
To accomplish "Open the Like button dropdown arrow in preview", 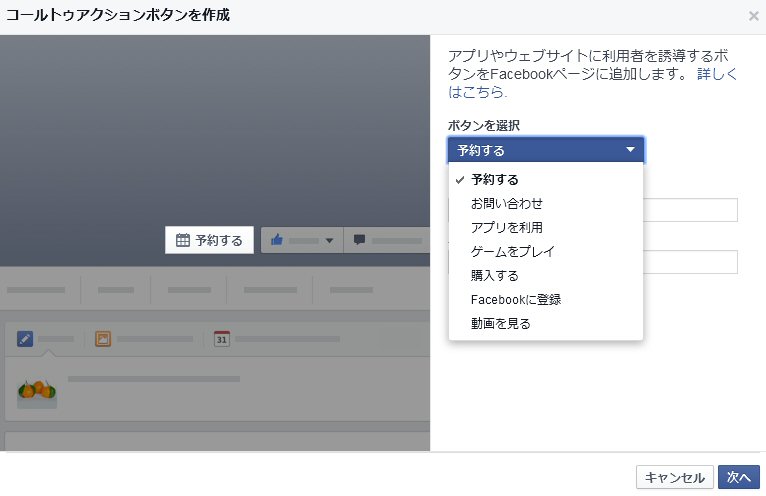I will tap(329, 240).
